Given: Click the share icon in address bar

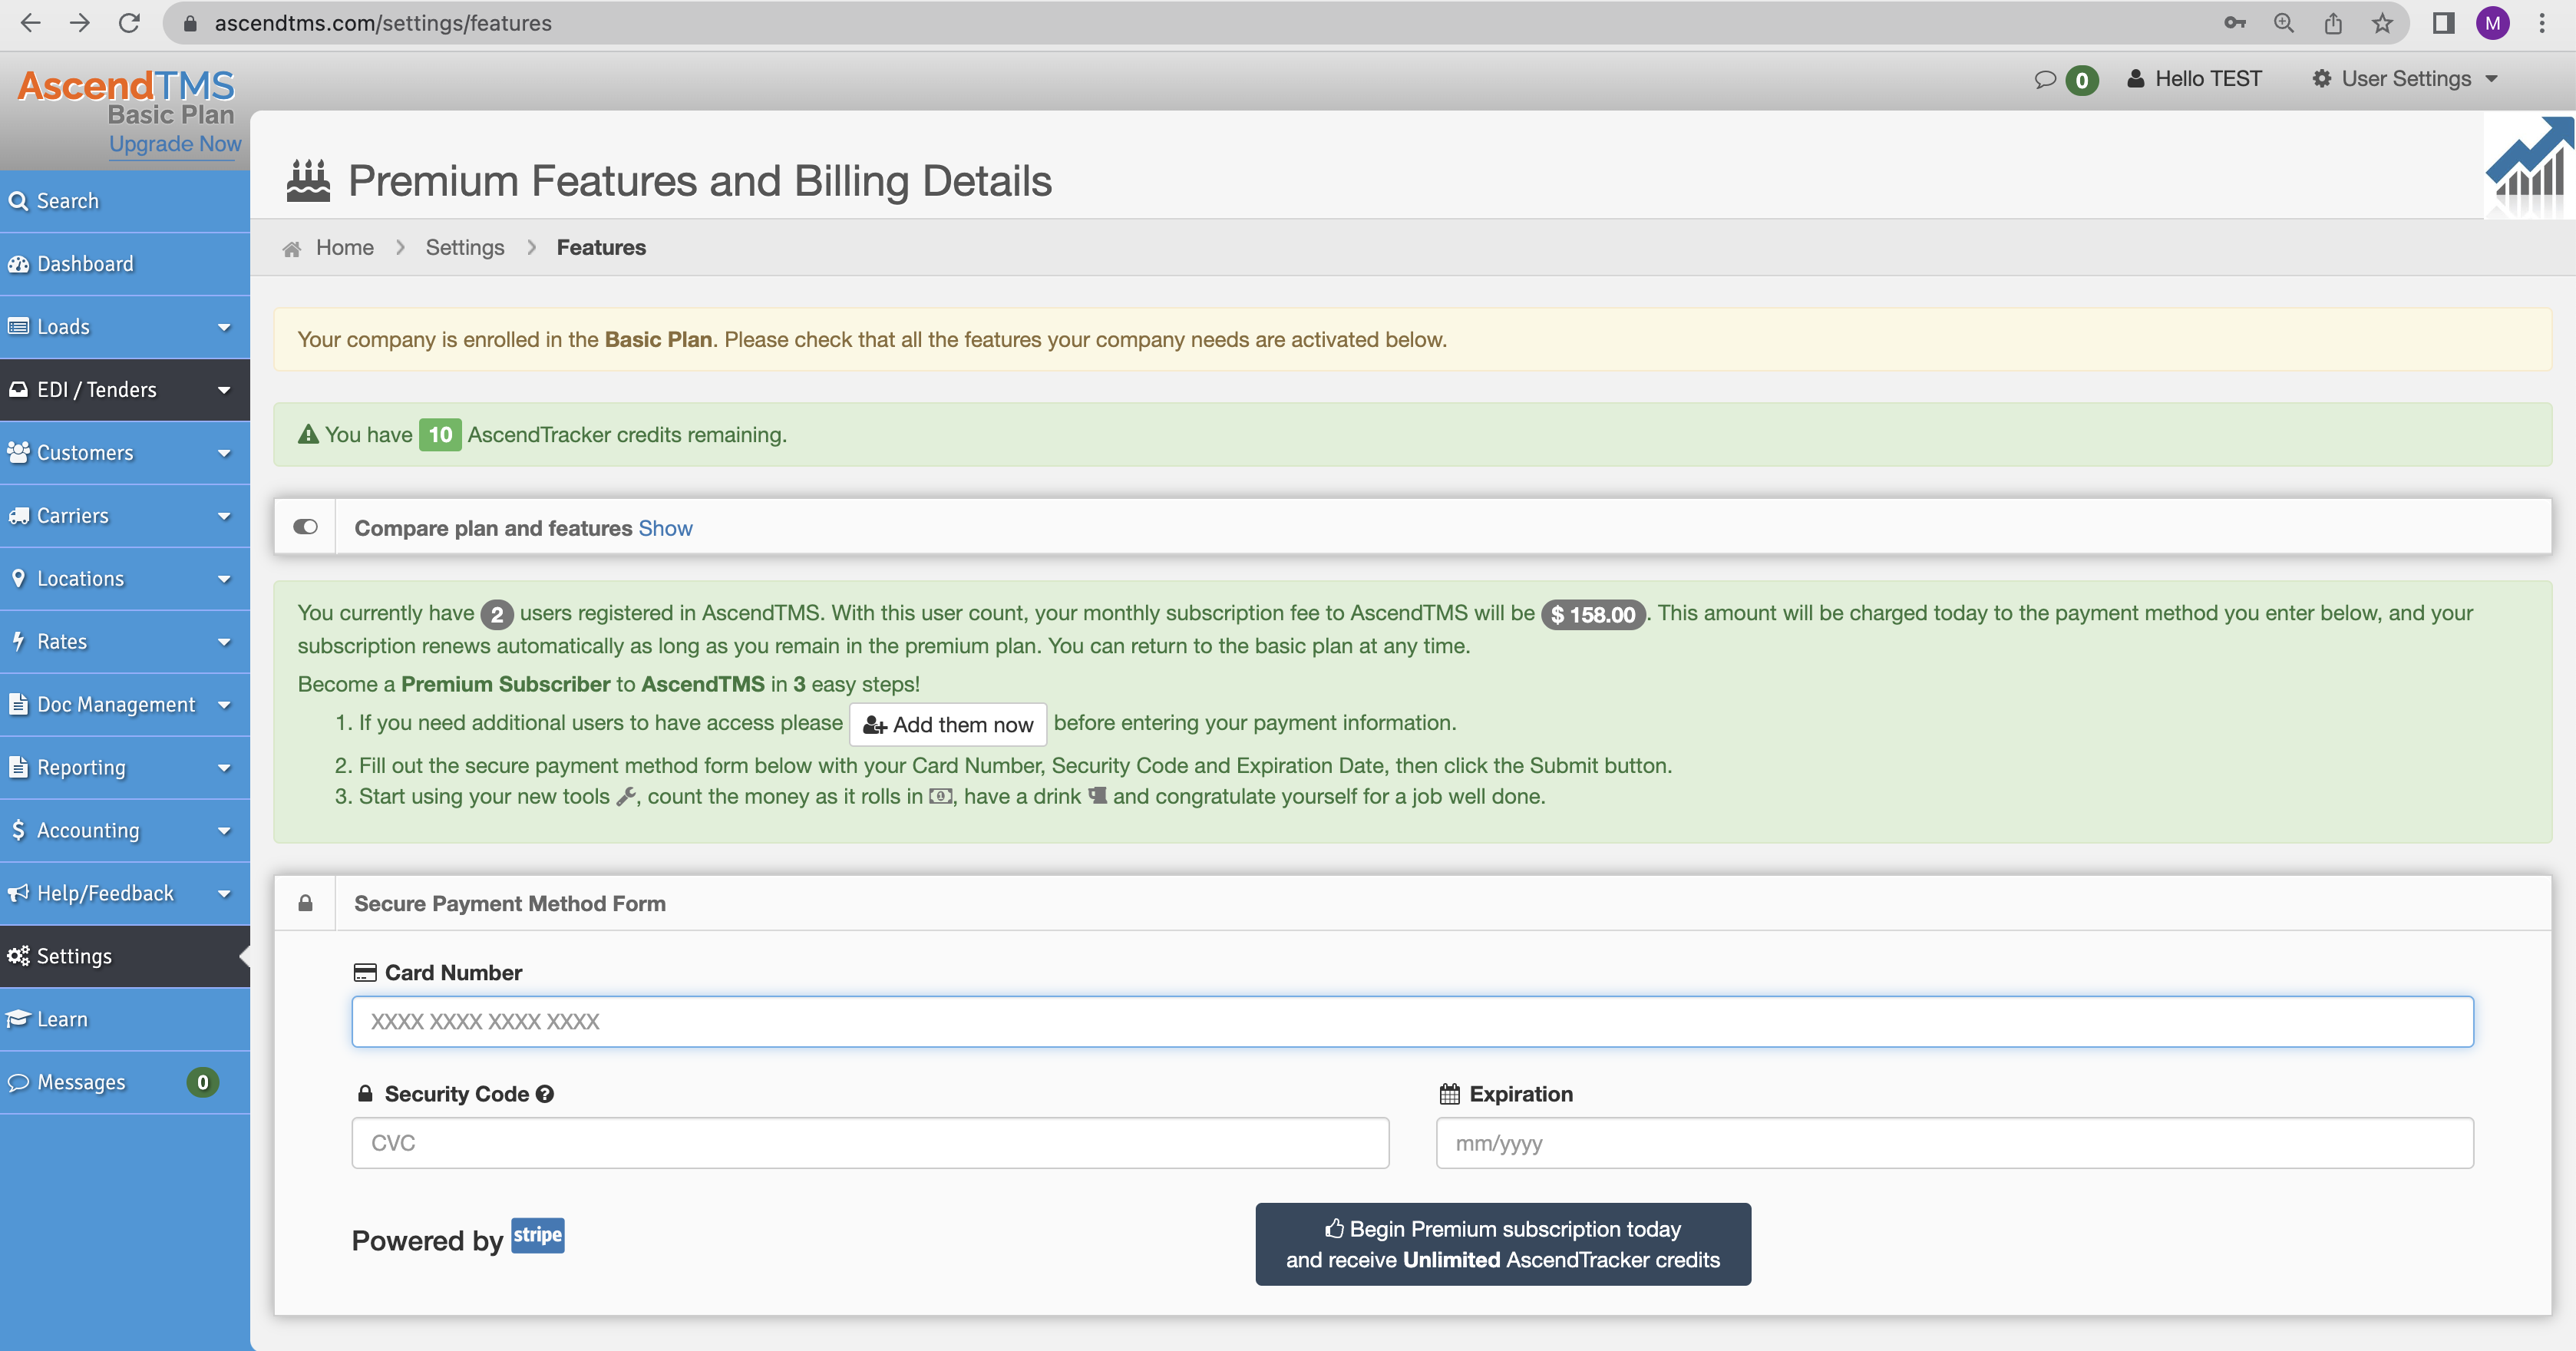Looking at the screenshot, I should point(2333,23).
